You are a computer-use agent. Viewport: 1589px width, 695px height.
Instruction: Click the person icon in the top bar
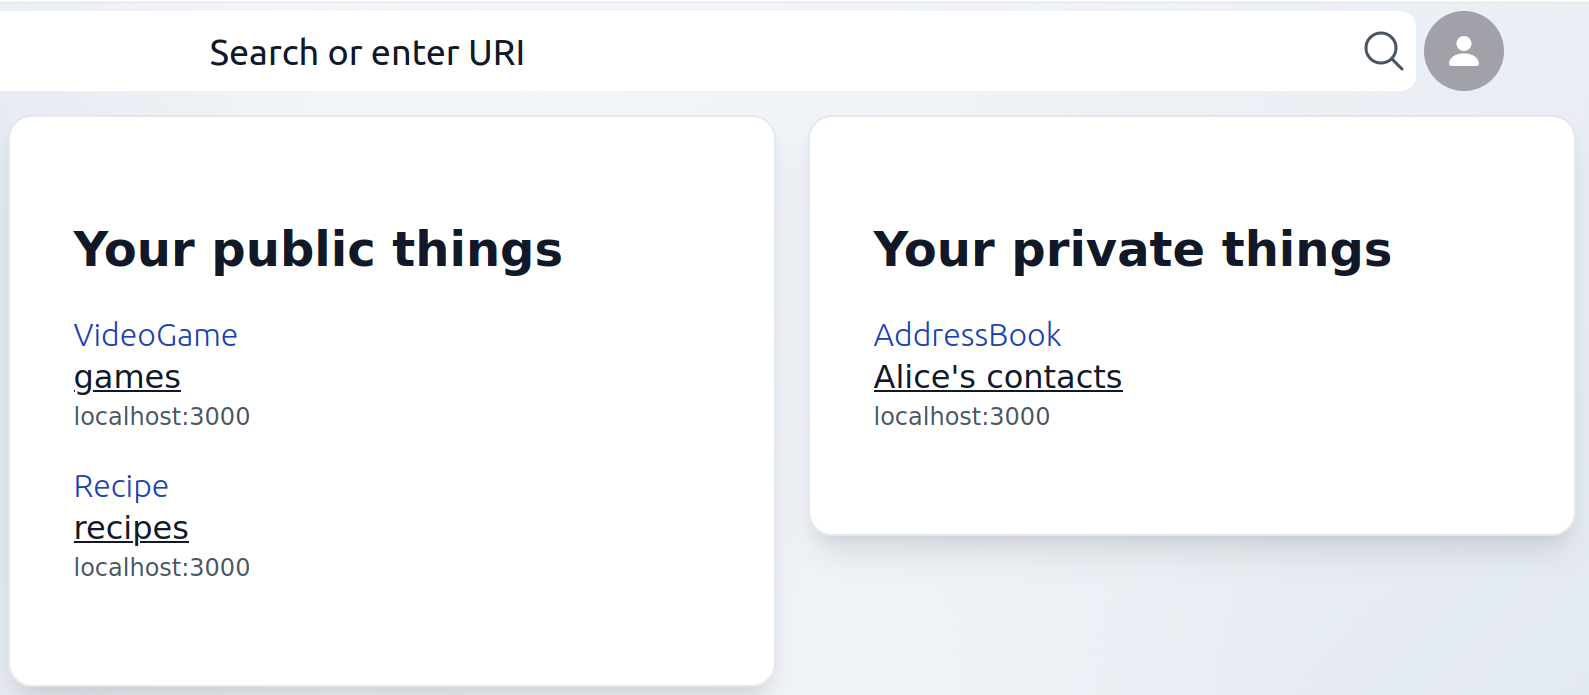pyautogui.click(x=1463, y=50)
